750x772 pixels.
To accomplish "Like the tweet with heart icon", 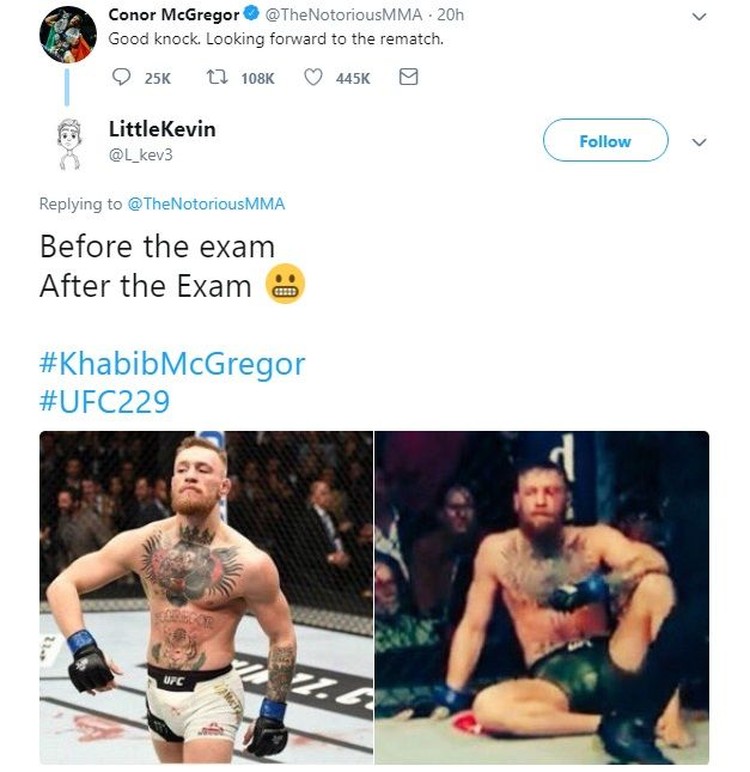I will pyautogui.click(x=313, y=77).
